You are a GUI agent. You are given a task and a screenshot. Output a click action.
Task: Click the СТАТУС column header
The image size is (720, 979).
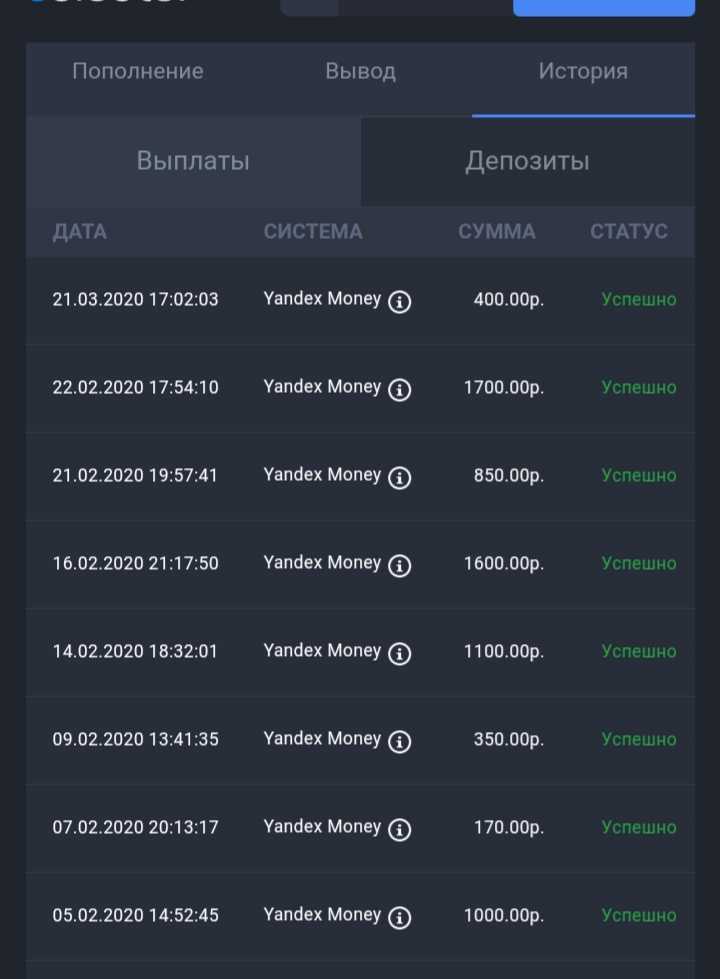click(x=629, y=232)
